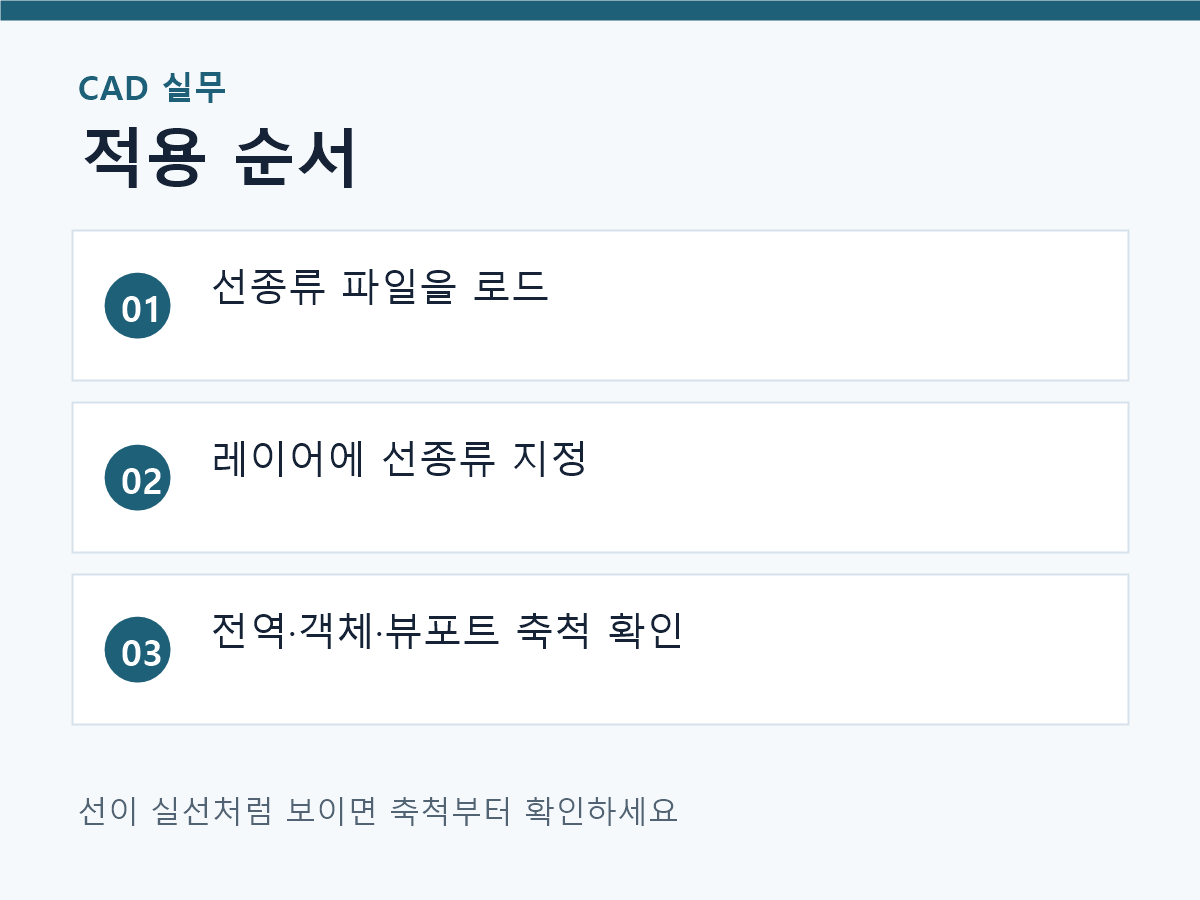Select the text 전역·객체·뷰포트 축척 확인

pos(448,630)
